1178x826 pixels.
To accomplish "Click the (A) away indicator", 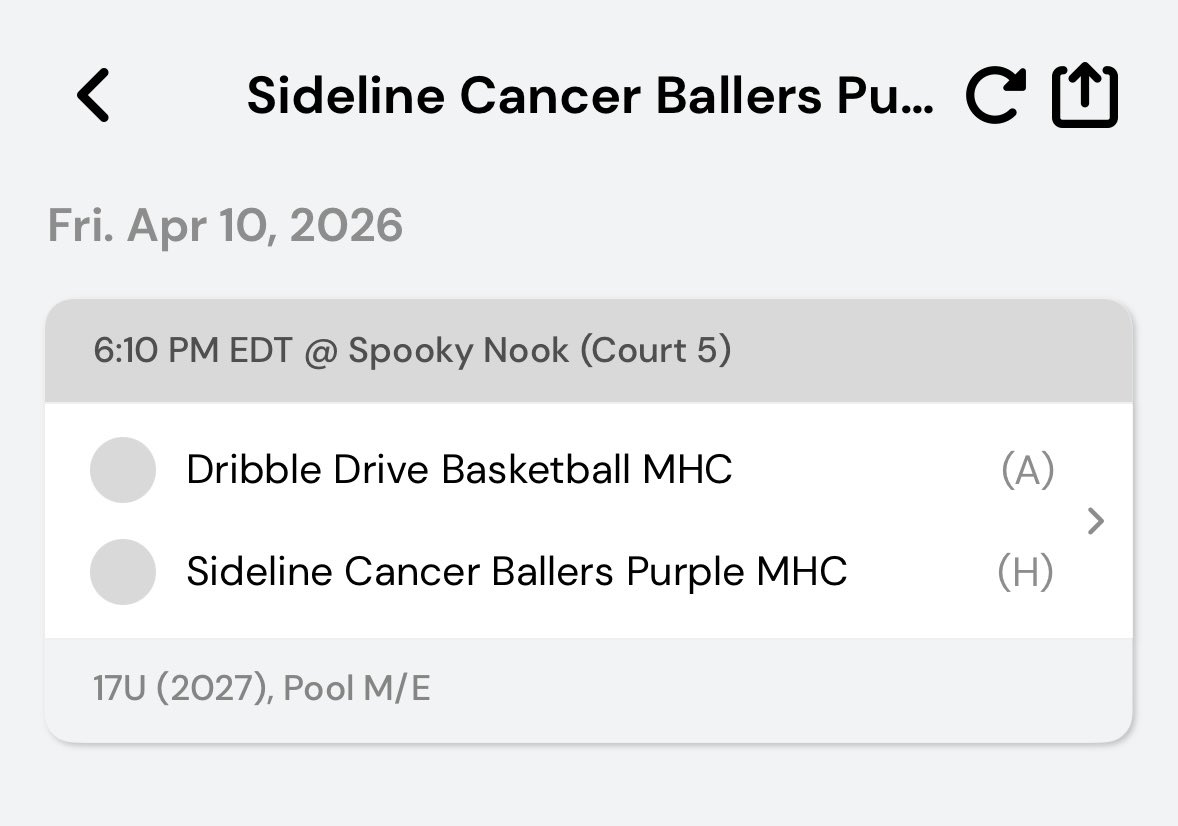I will pos(1028,470).
